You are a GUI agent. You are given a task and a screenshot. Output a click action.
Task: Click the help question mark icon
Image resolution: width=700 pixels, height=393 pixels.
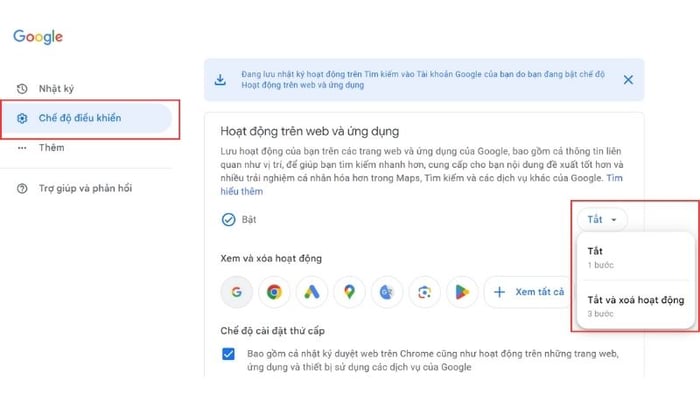point(22,188)
